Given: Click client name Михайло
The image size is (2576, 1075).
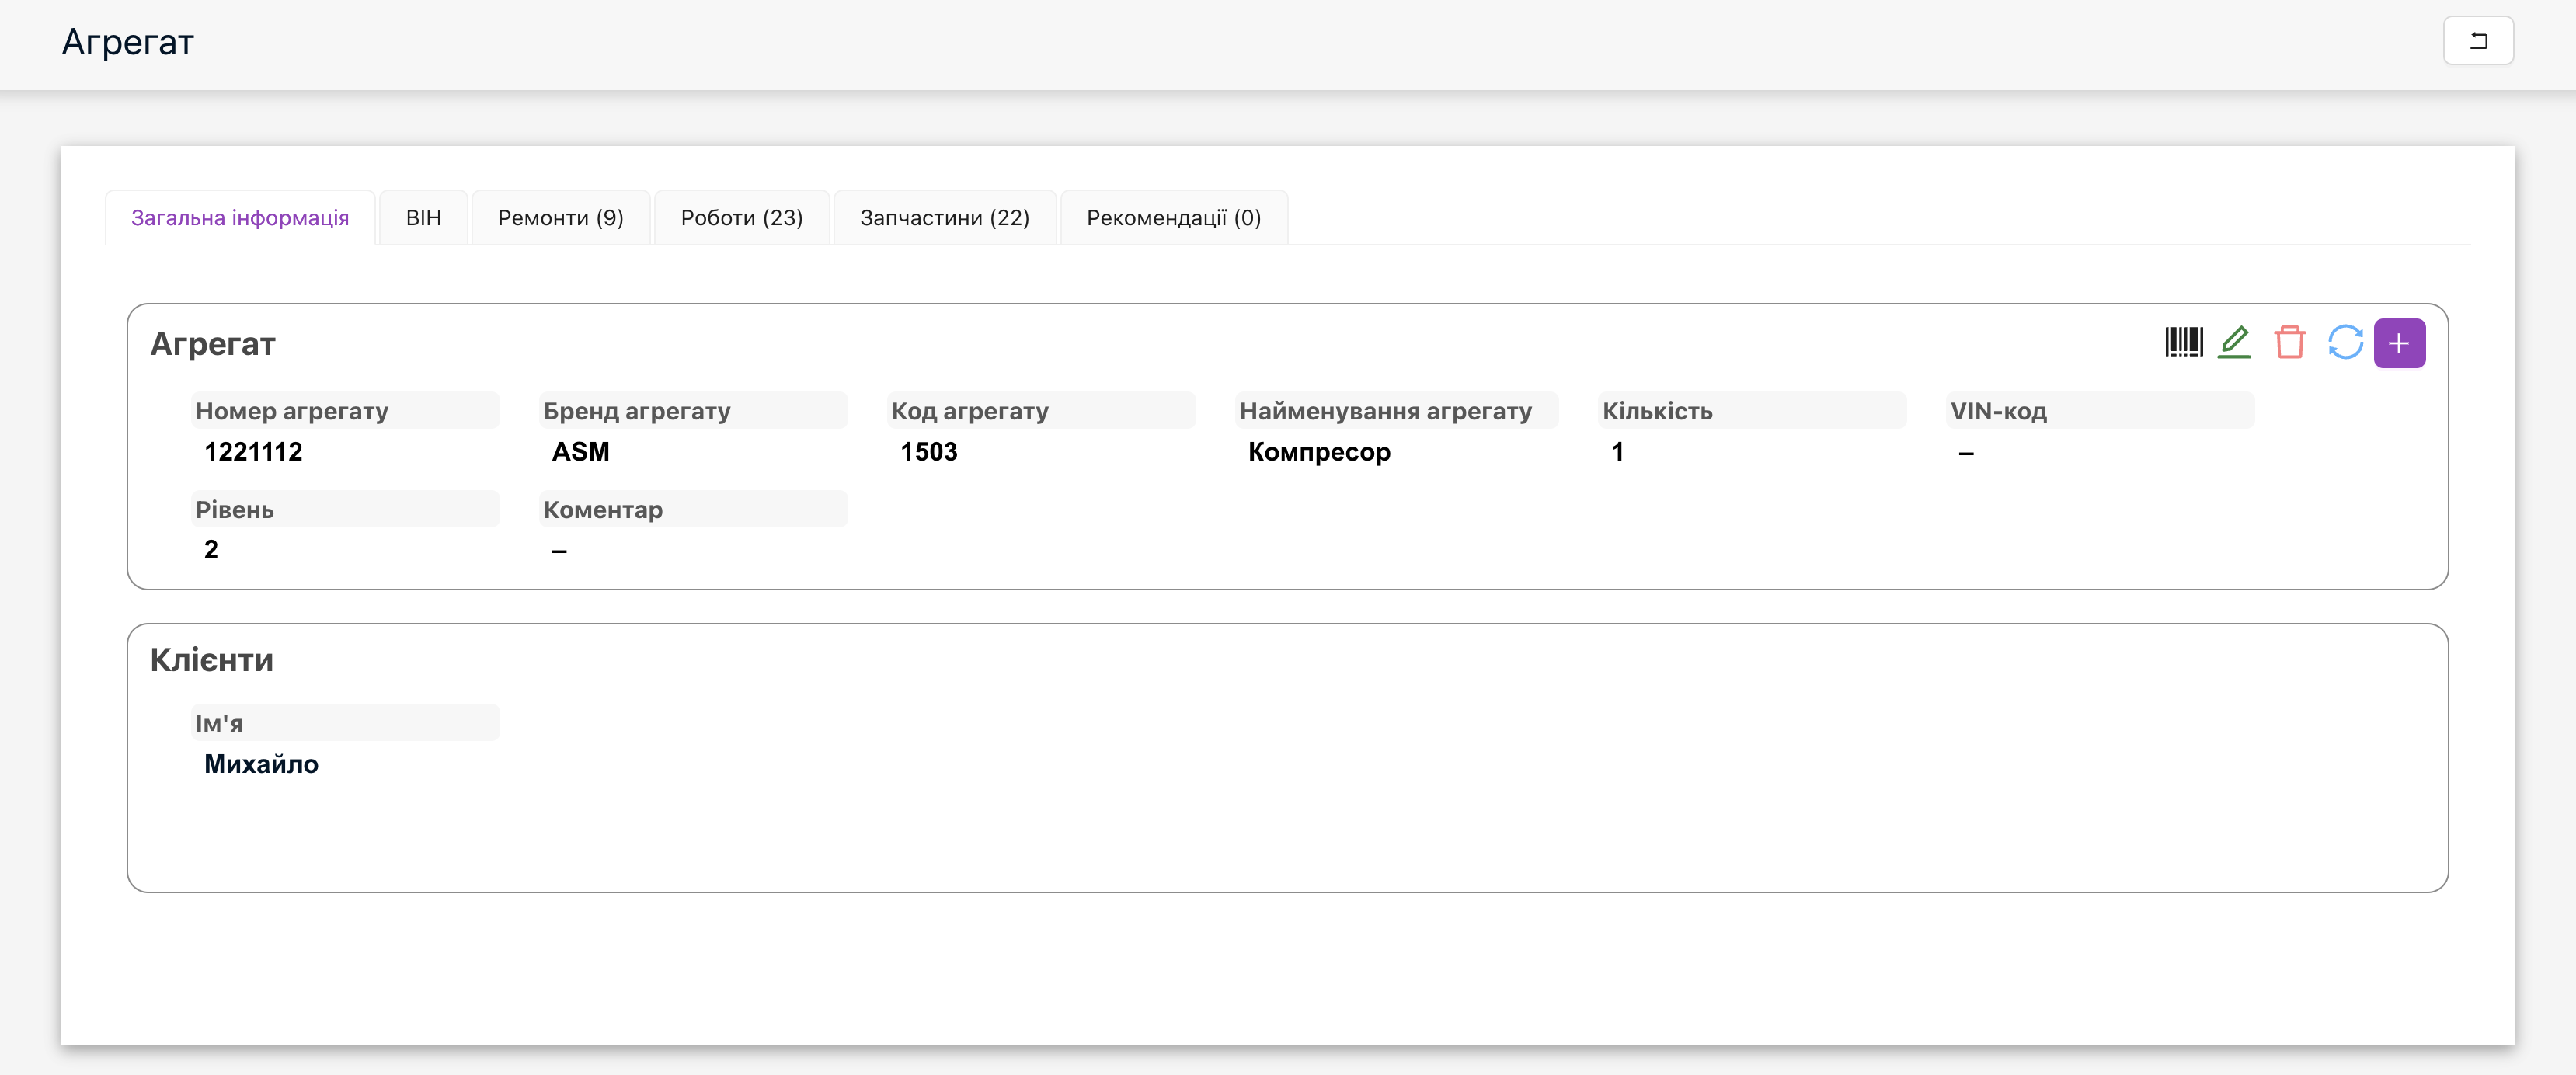Looking at the screenshot, I should click(261, 764).
